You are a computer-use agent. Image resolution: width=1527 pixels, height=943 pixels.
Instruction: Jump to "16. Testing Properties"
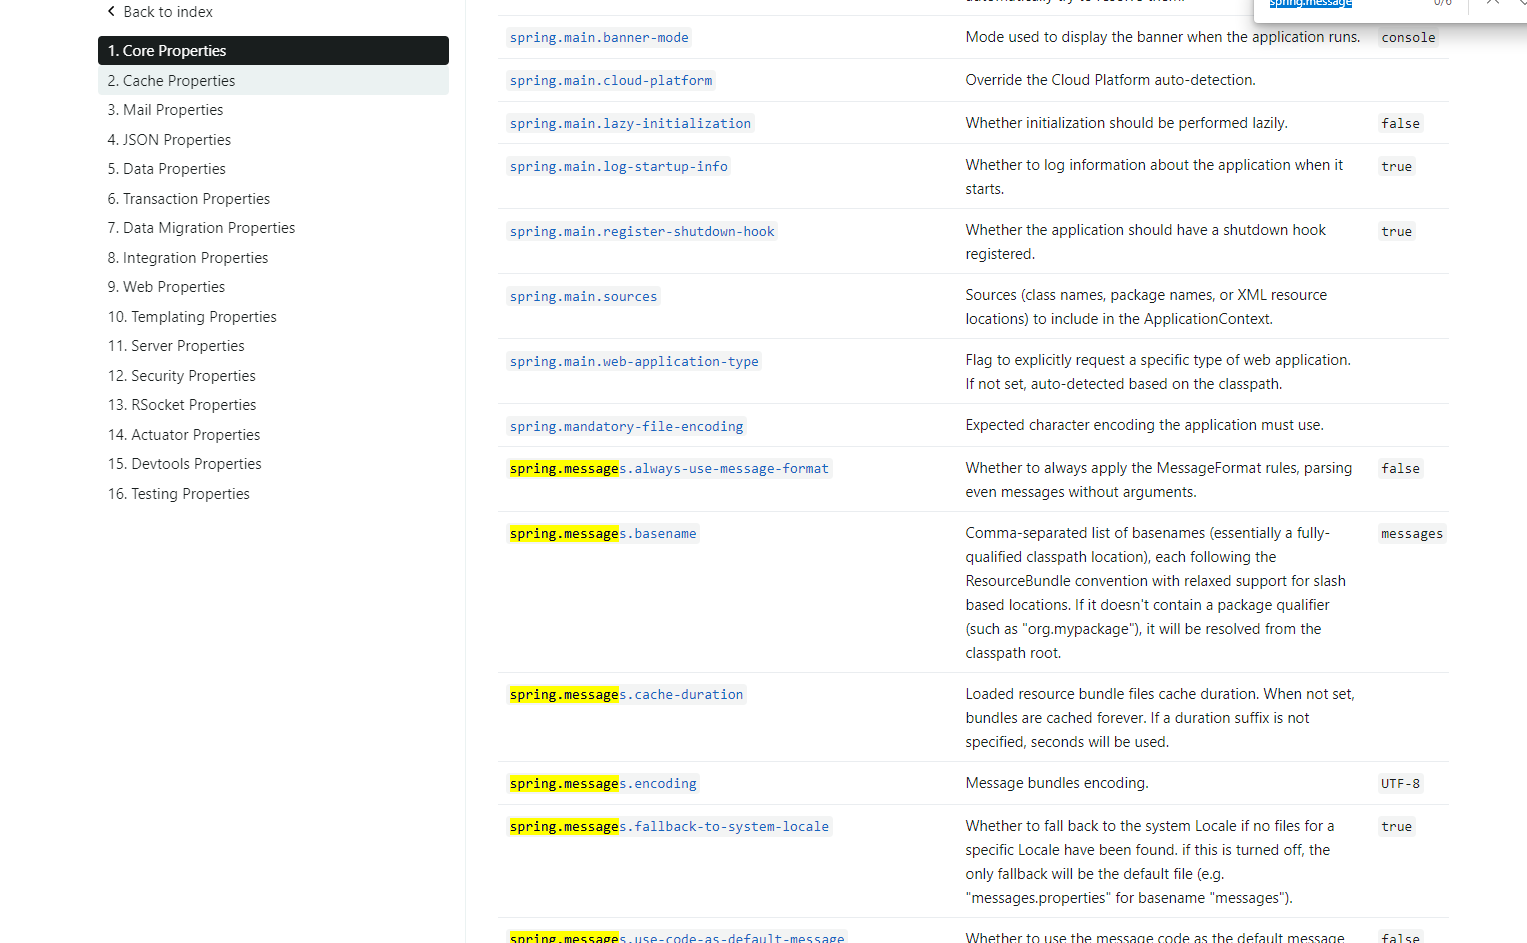pyautogui.click(x=178, y=494)
